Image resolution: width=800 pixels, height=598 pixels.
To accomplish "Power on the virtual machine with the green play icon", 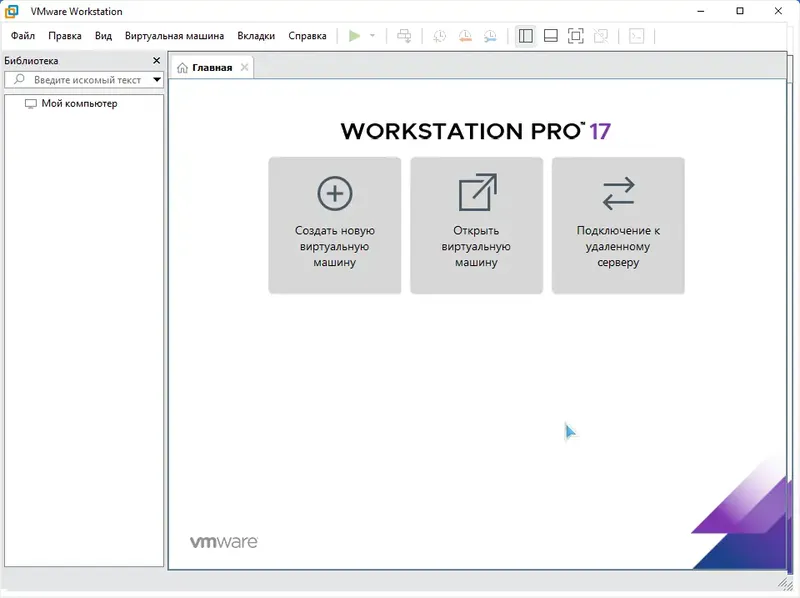I will point(355,36).
